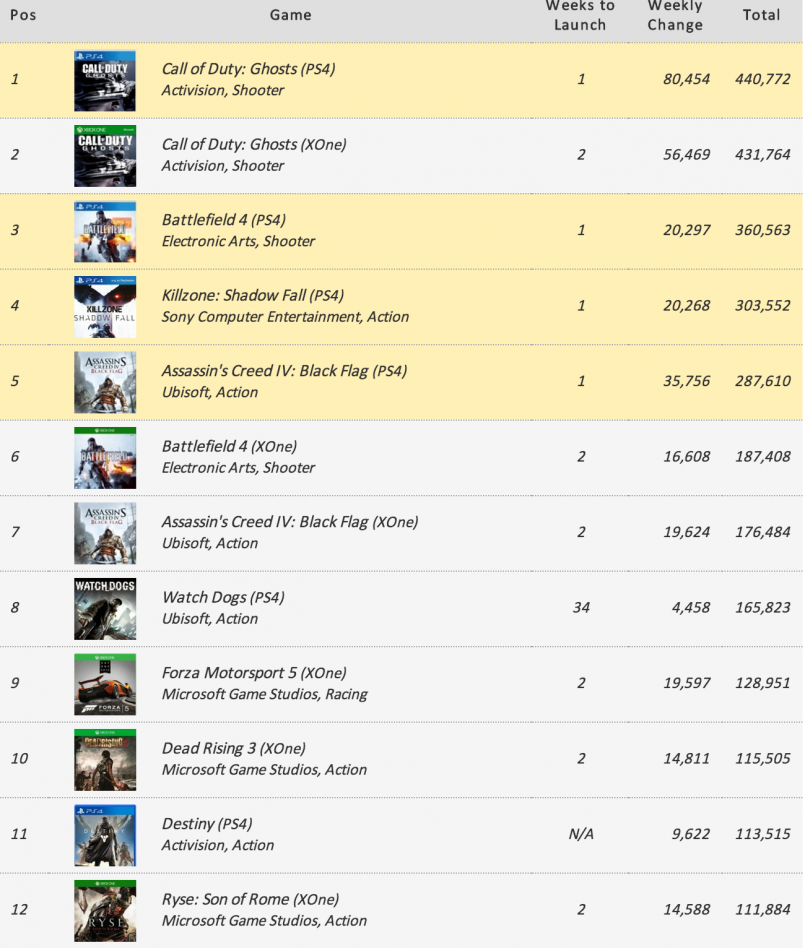Open Destiny (PS4) game title link
Screen dimensions: 805x948
[207, 824]
